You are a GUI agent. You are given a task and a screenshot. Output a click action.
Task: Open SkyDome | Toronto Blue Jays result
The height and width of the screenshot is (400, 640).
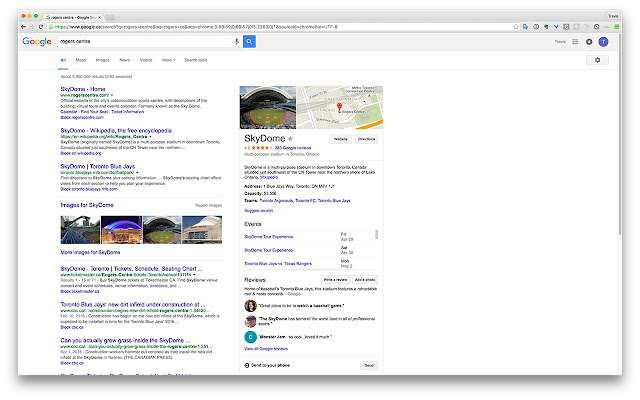point(98,167)
